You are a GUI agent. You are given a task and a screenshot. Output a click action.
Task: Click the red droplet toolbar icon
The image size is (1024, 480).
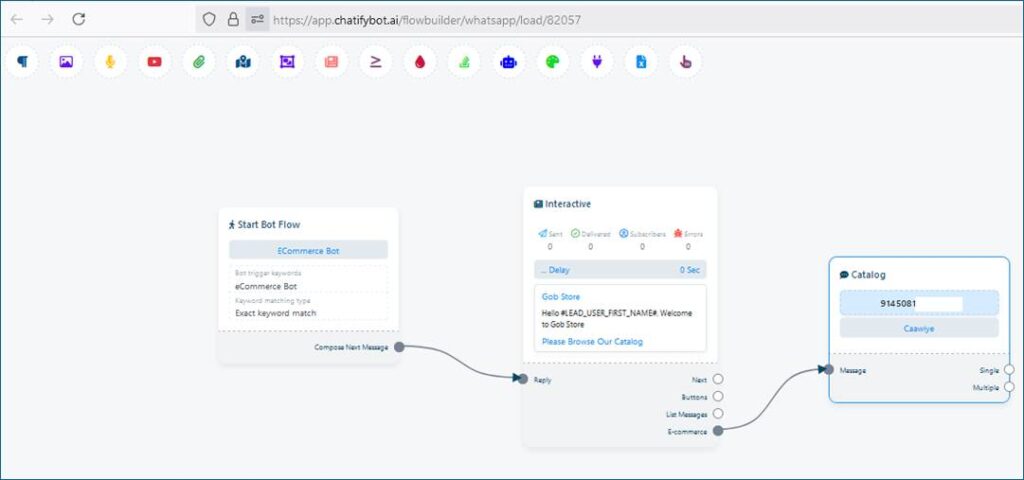click(x=420, y=62)
